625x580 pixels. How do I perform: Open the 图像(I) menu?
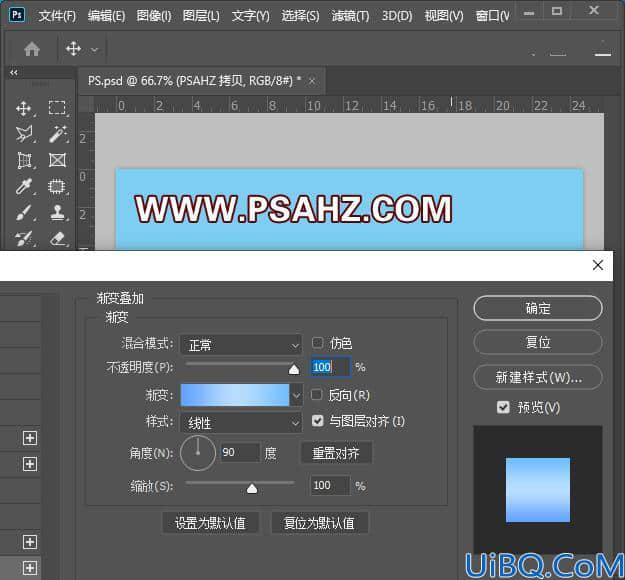point(154,16)
